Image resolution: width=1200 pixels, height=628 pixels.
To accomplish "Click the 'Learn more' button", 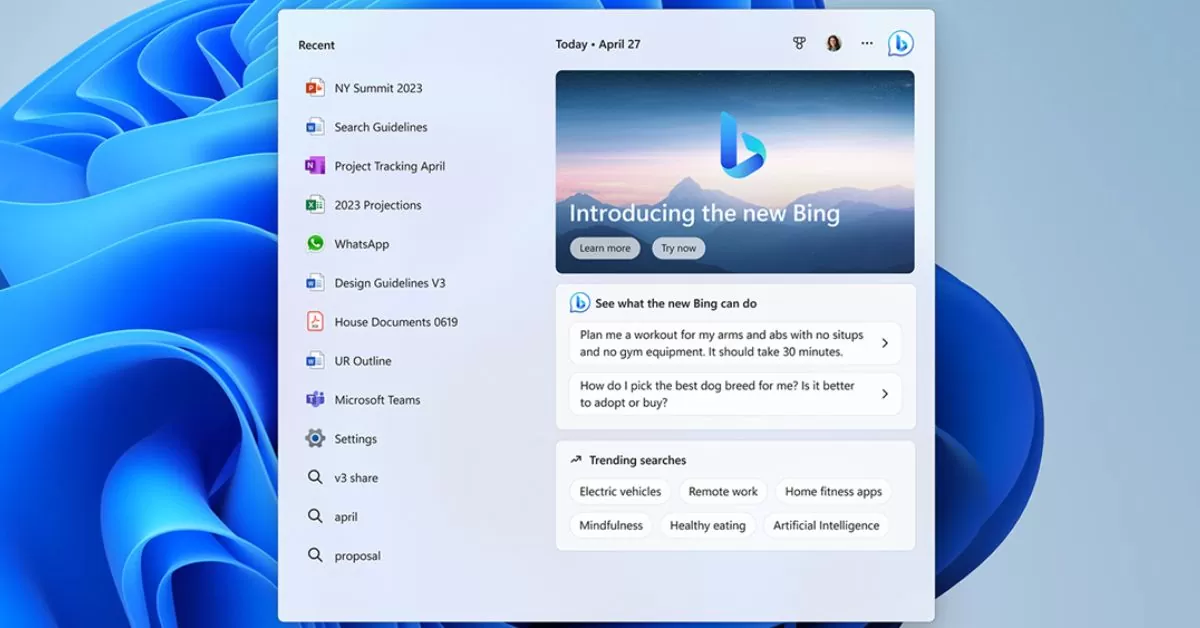I will coord(605,248).
